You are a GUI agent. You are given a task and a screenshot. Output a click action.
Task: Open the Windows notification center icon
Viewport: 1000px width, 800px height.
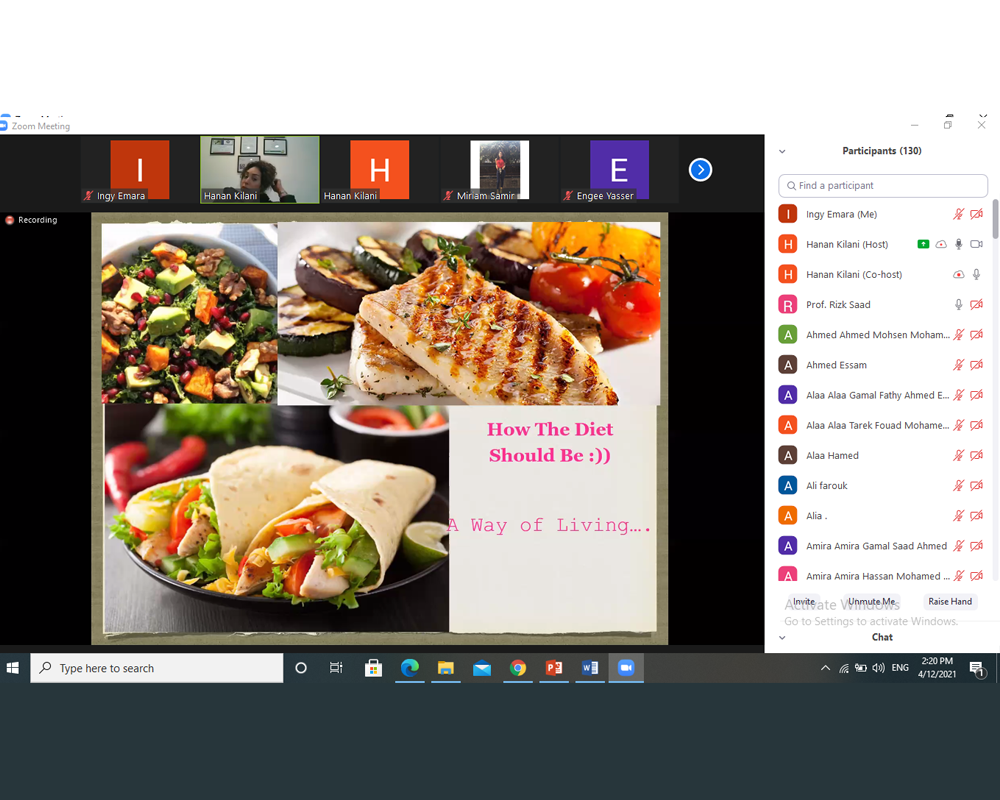976,668
